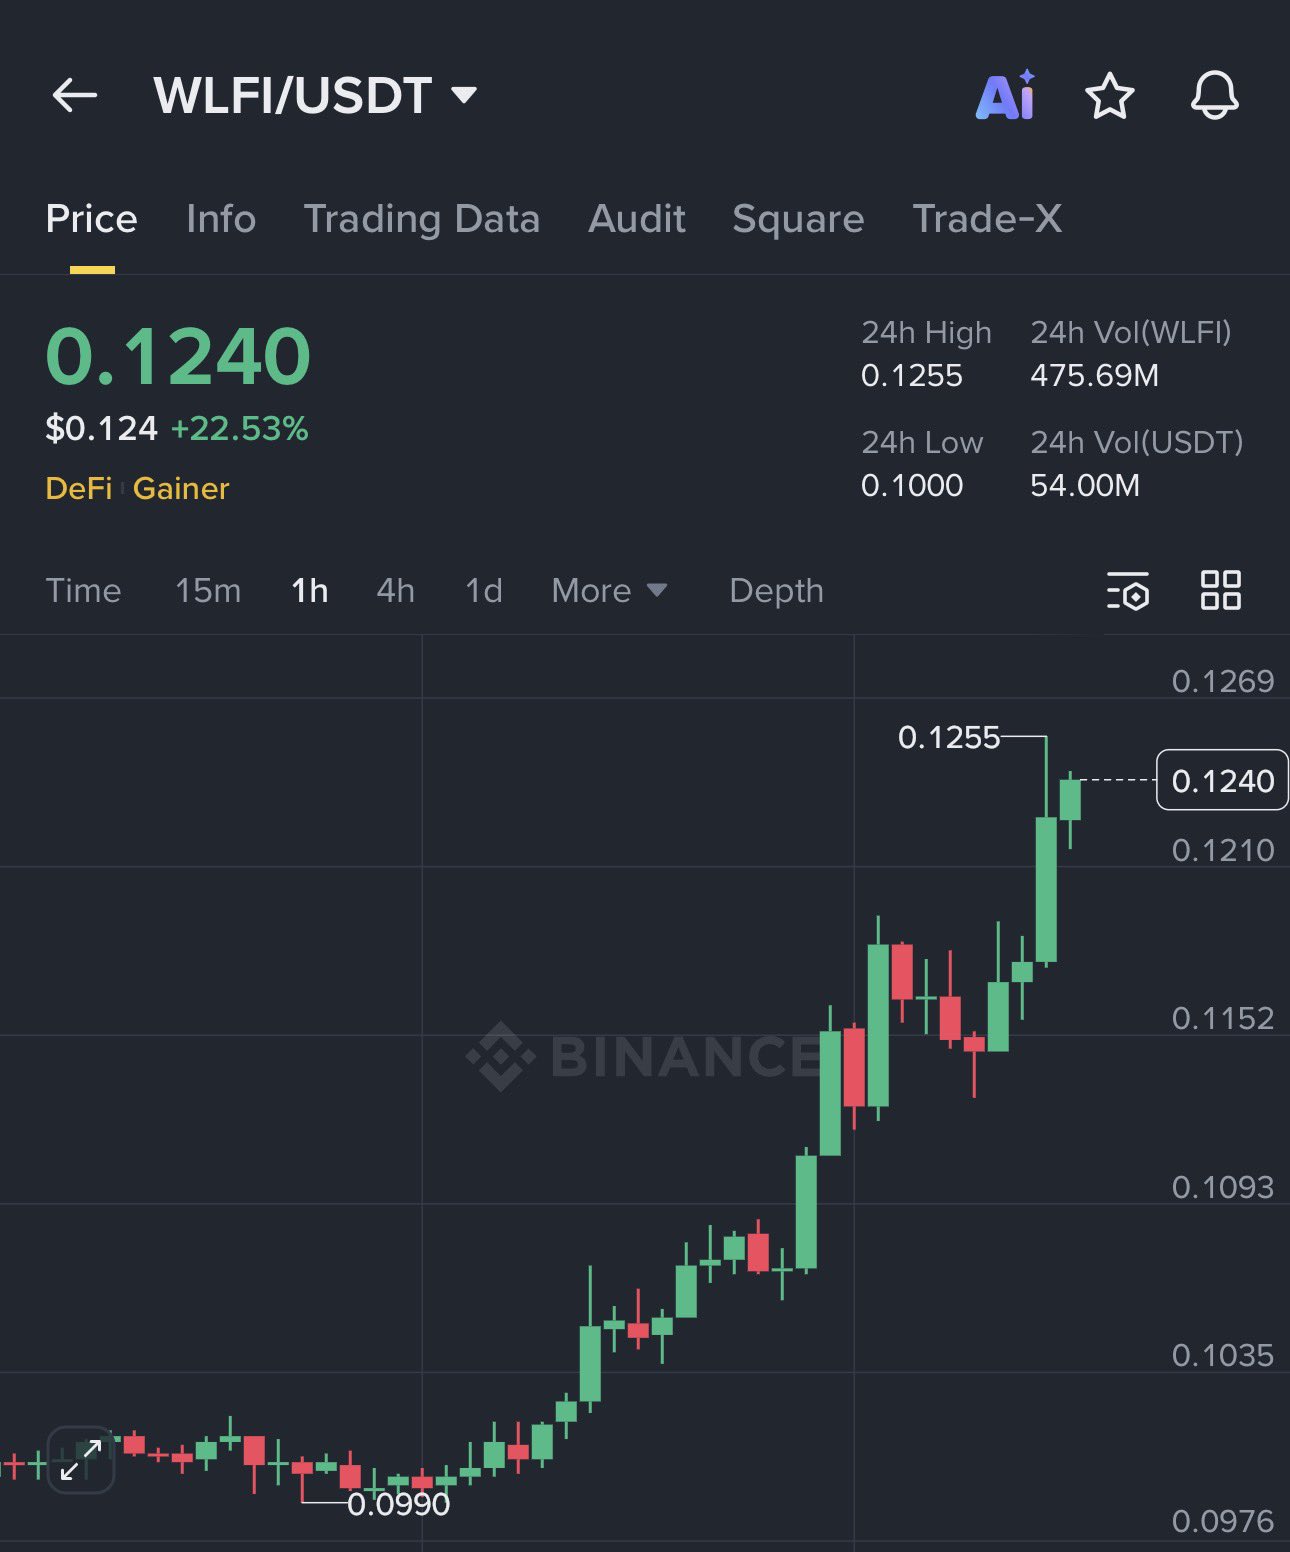Switch chart to 4h interval
This screenshot has width=1290, height=1552.
(x=395, y=591)
